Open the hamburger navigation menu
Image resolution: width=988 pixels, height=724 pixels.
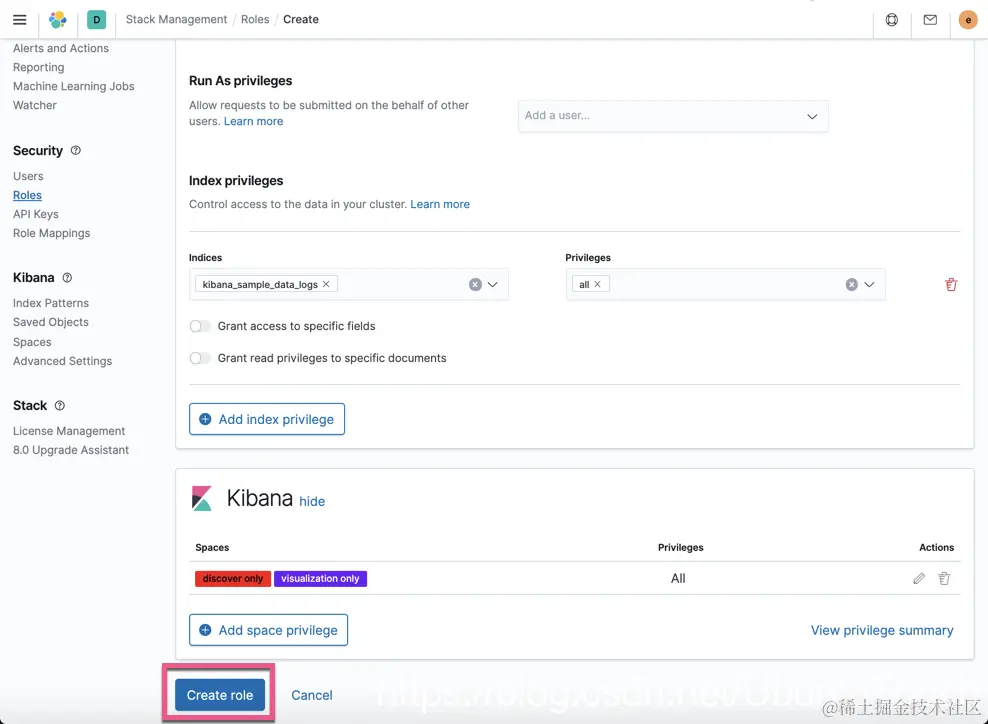point(20,20)
